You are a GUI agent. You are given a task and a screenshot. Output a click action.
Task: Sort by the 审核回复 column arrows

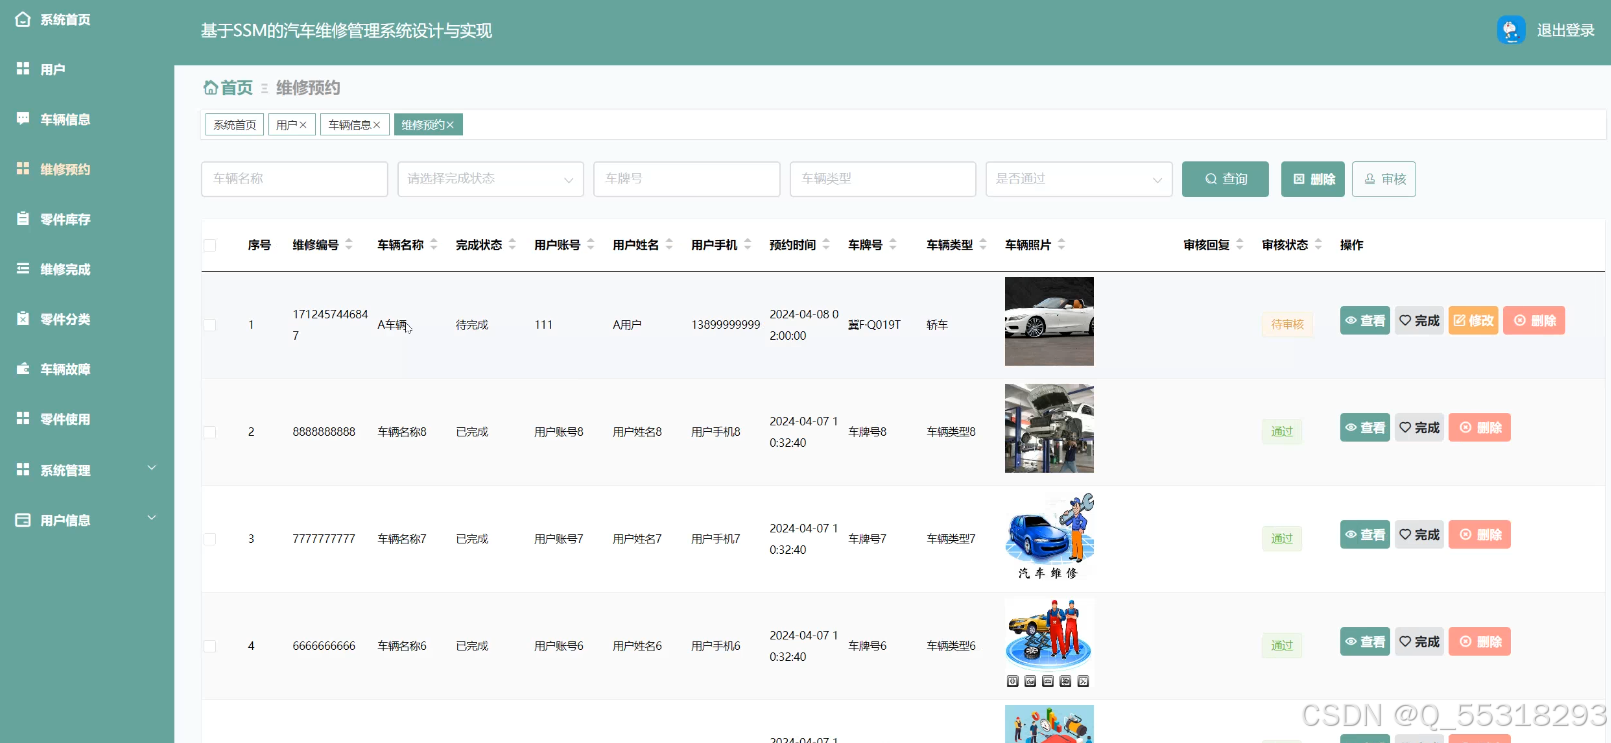pyautogui.click(x=1240, y=244)
